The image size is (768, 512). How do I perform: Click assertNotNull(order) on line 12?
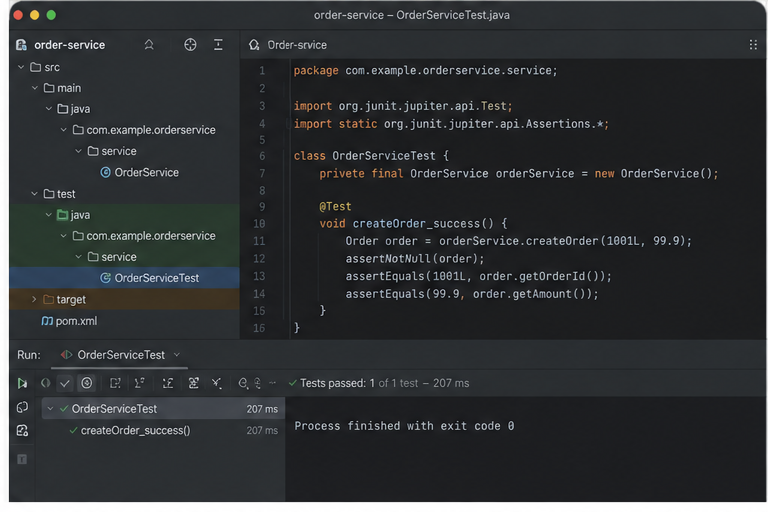pyautogui.click(x=411, y=259)
